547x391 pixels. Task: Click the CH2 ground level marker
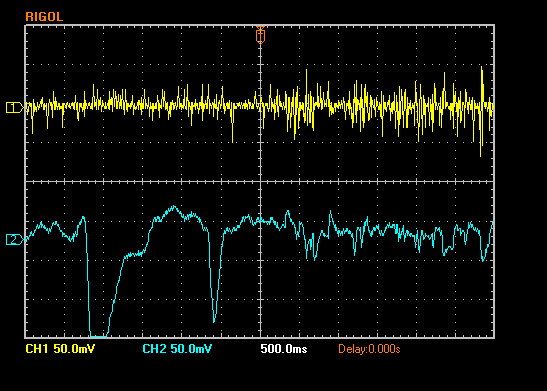click(x=15, y=240)
